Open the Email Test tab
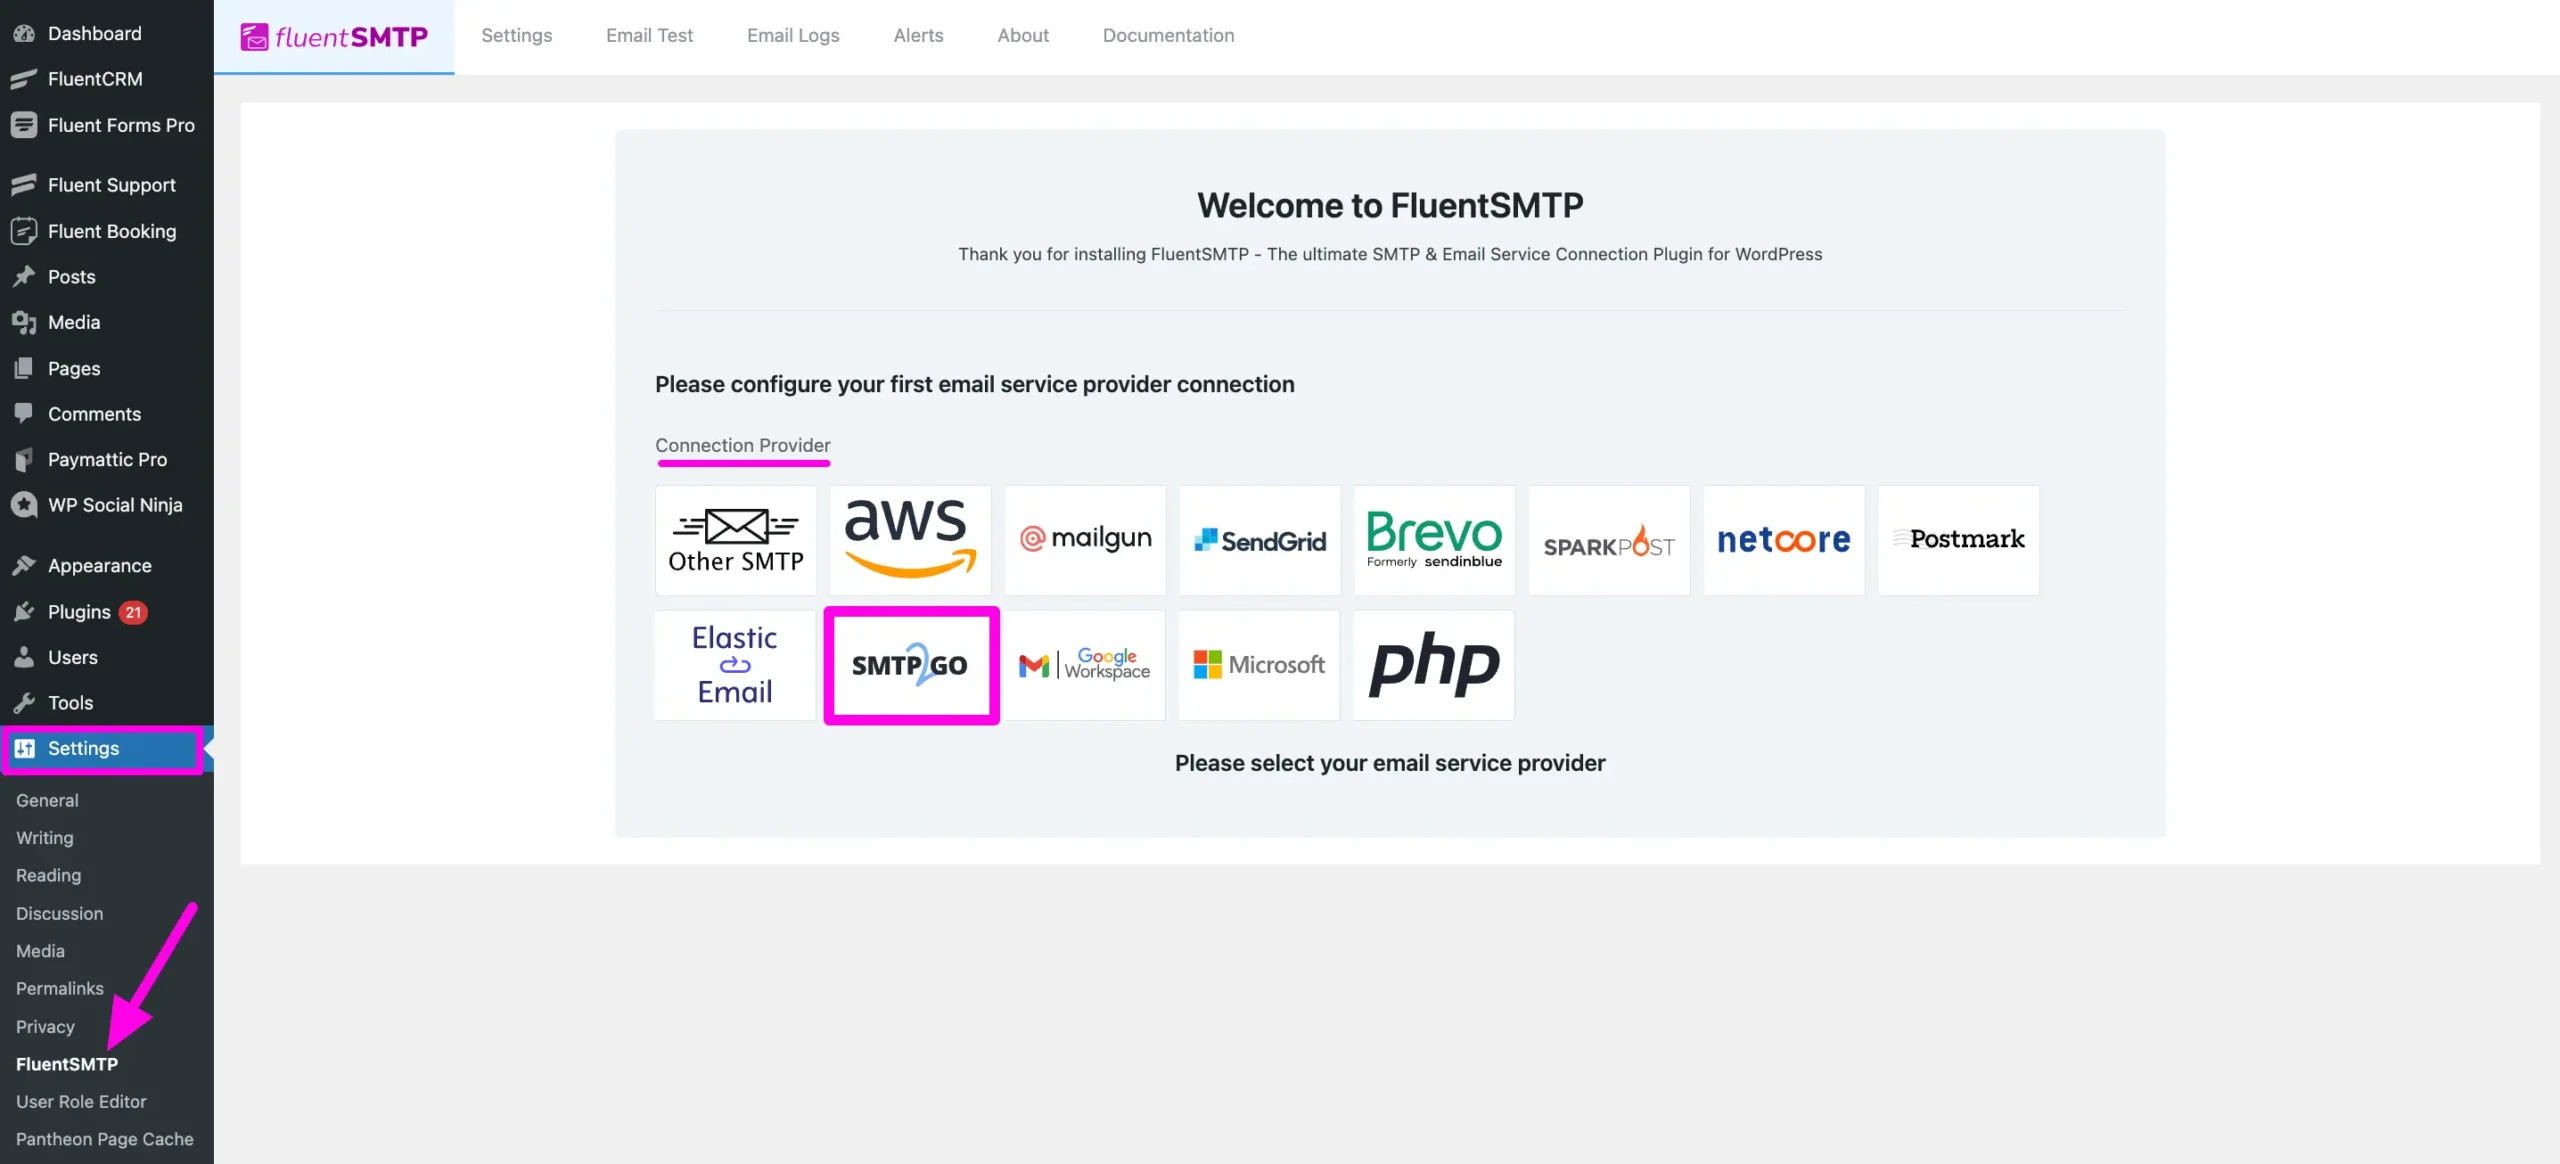2560x1164 pixels. (x=649, y=36)
